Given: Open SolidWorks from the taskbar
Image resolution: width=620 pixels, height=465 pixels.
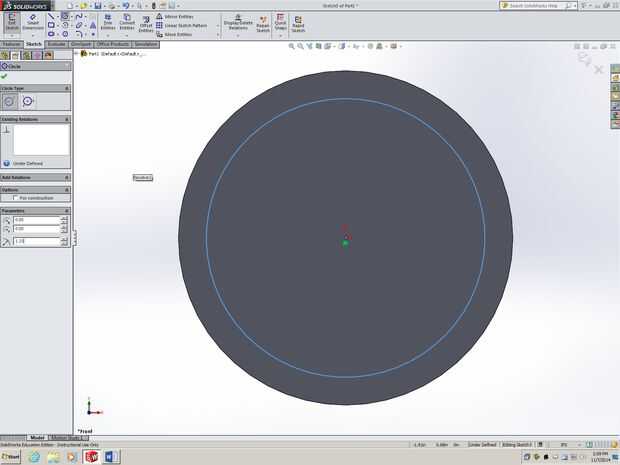Looking at the screenshot, I should click(92, 457).
